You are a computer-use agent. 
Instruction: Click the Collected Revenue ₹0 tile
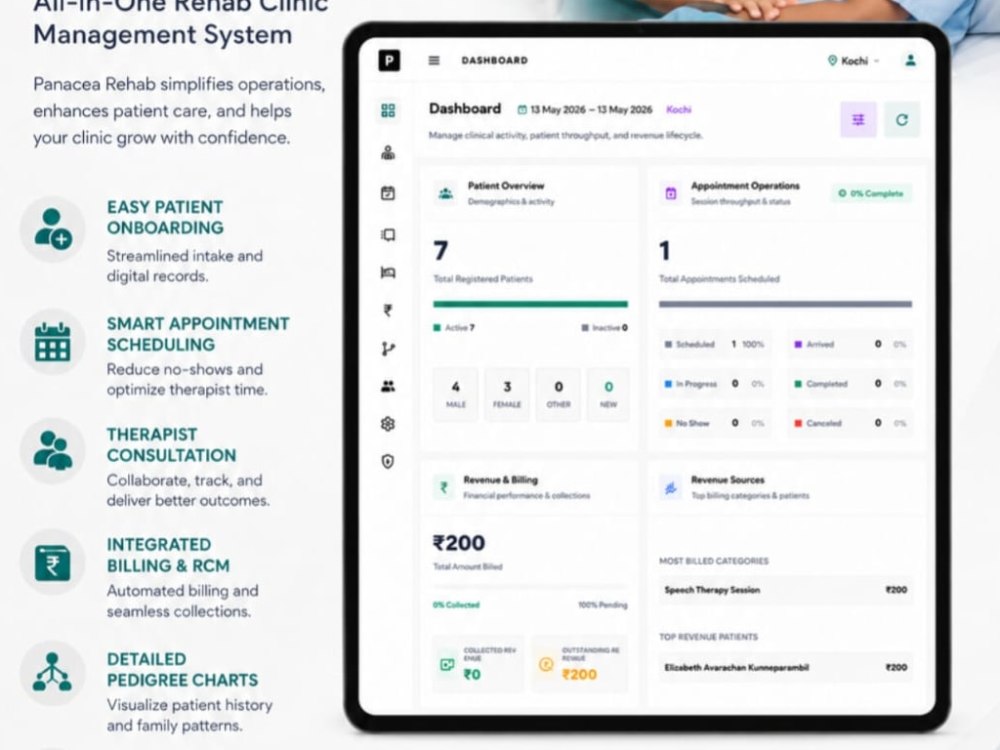coord(478,663)
